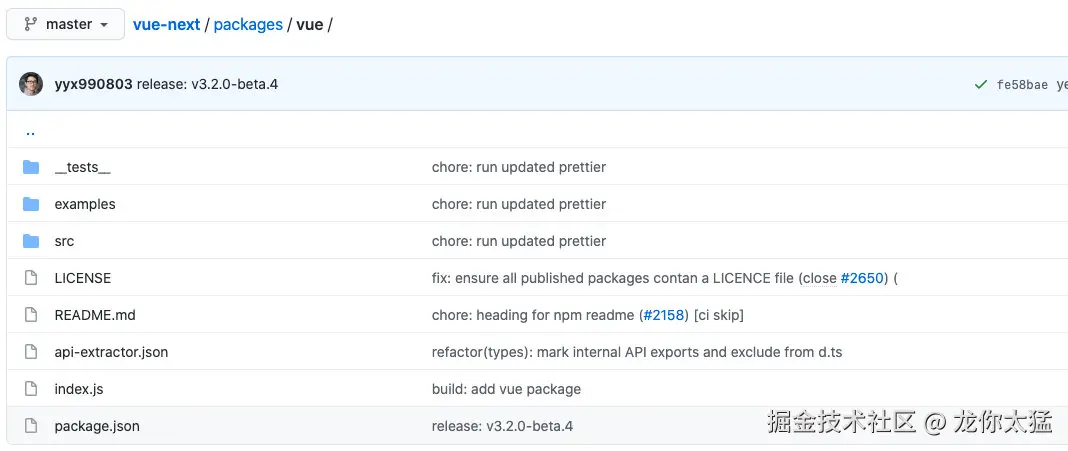Open the examples folder
The image size is (1068, 451).
coord(85,204)
